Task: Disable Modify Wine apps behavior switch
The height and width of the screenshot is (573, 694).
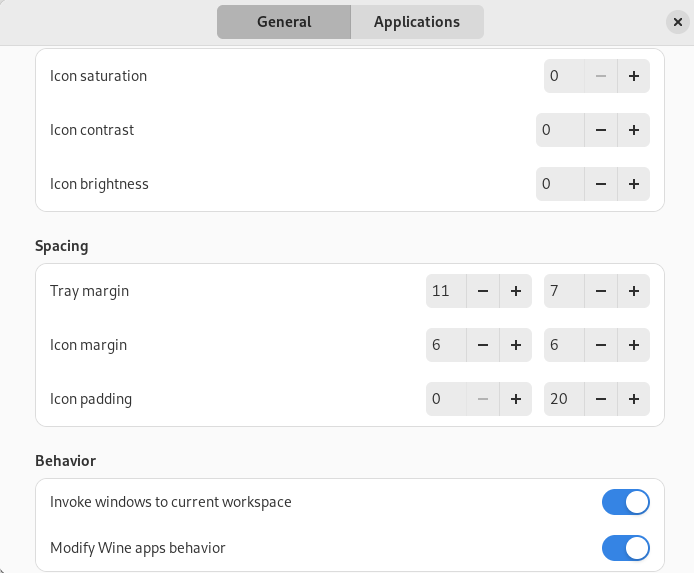Action: [x=626, y=548]
